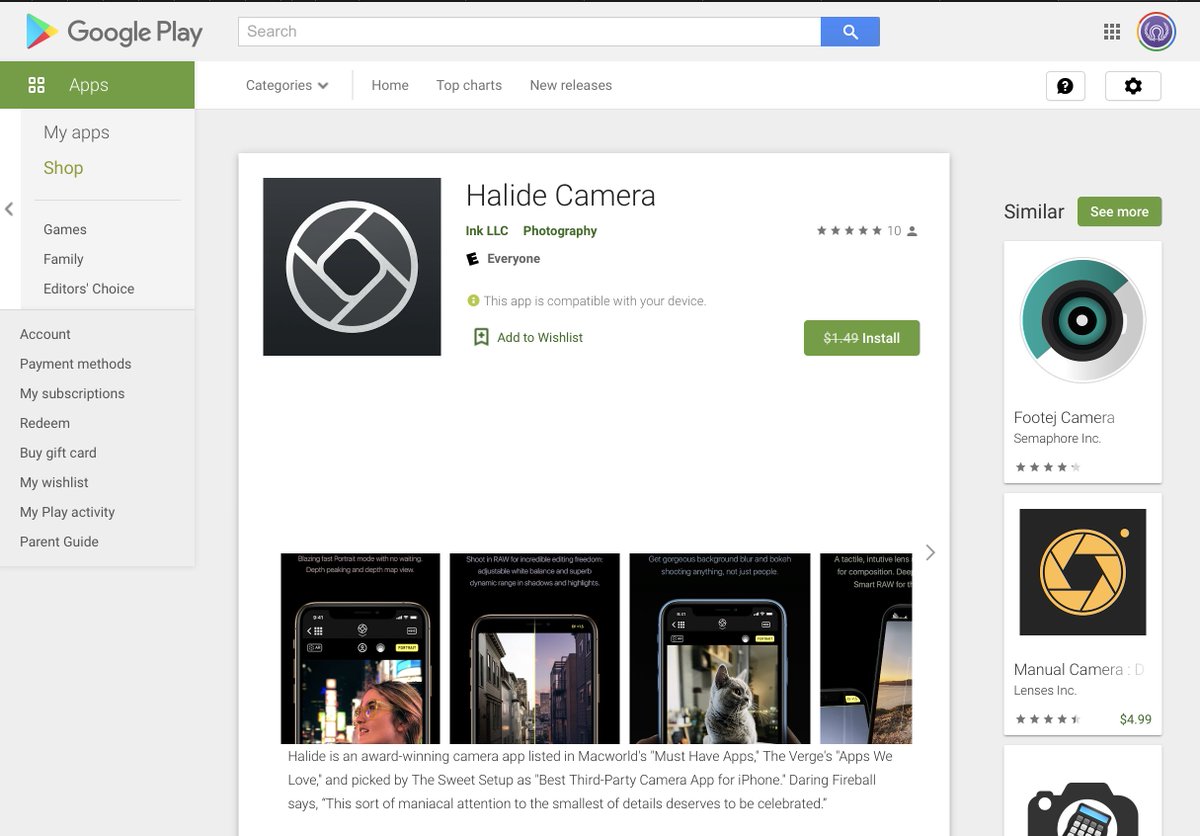Click Lenses Inc. developer name
Viewport: 1200px width, 836px height.
(x=1045, y=691)
